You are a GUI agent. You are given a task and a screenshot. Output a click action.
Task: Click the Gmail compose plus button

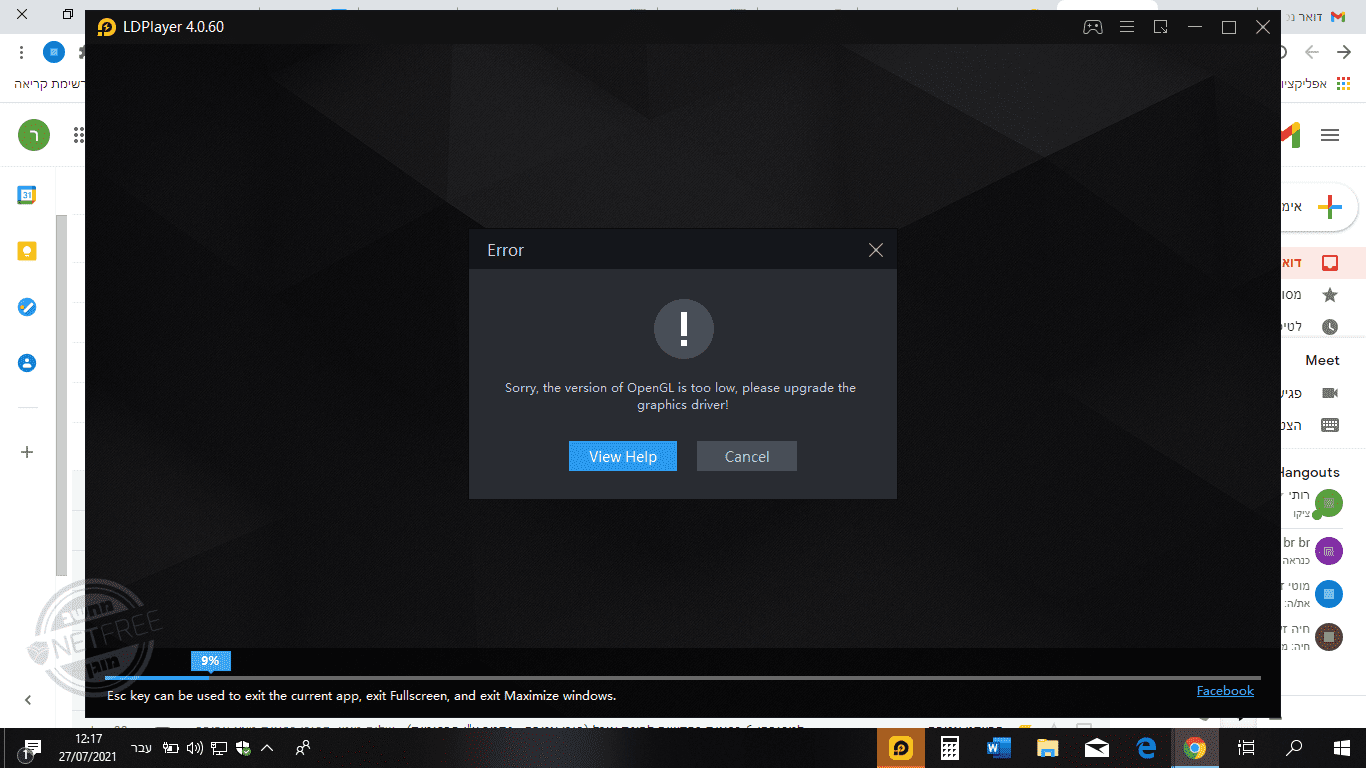[x=1329, y=208]
